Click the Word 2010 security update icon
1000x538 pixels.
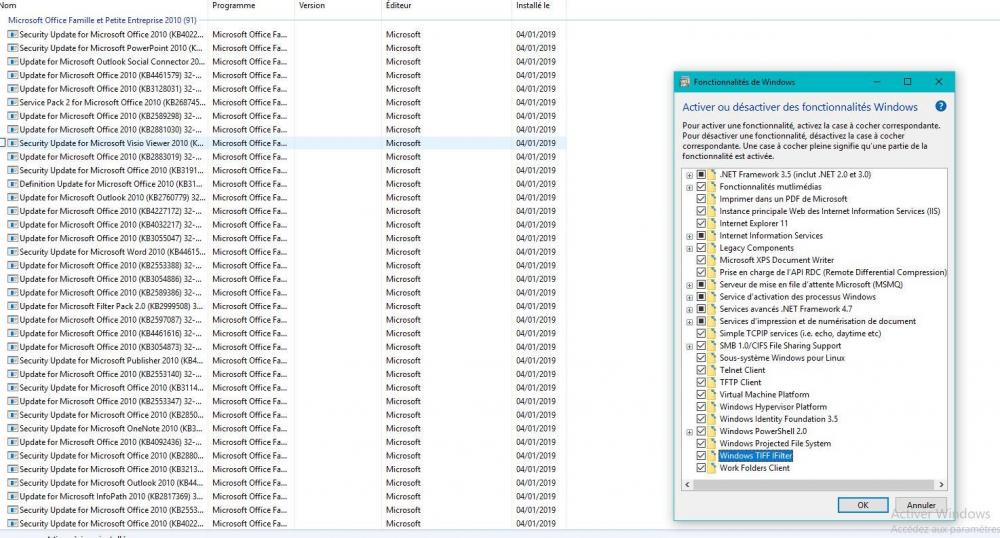(x=12, y=252)
